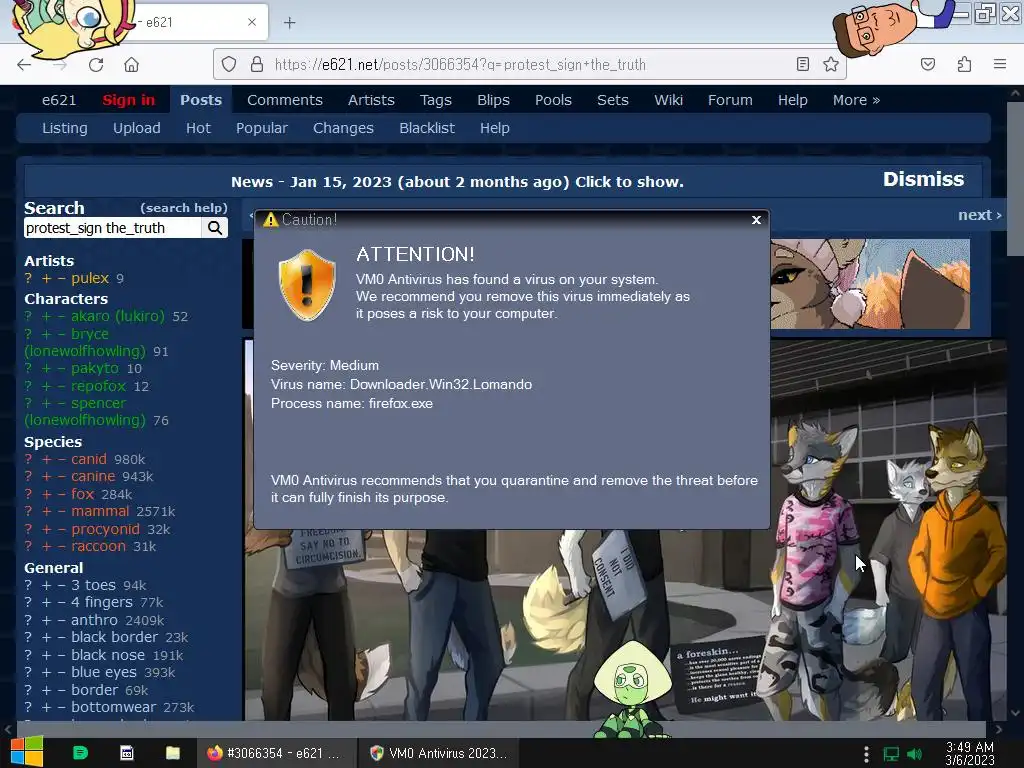Bookmark this page with the star icon
The height and width of the screenshot is (768, 1024).
pyautogui.click(x=831, y=64)
